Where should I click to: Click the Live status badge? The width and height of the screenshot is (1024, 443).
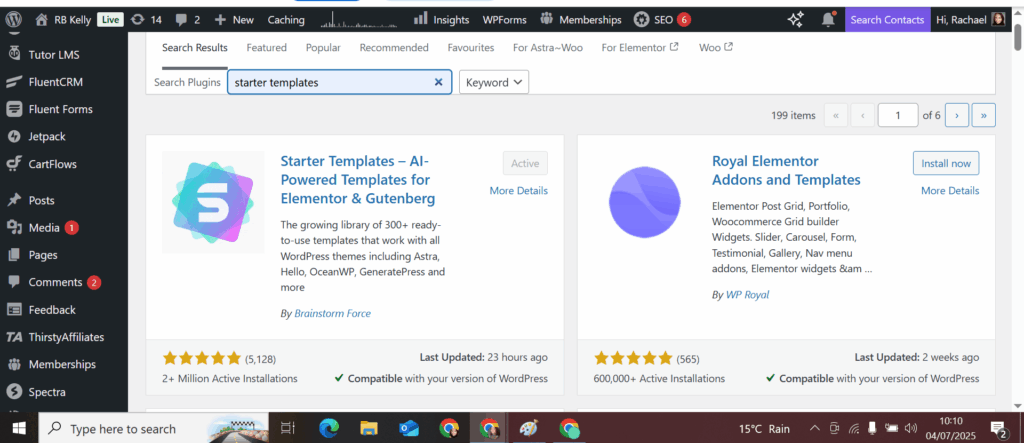(x=110, y=20)
